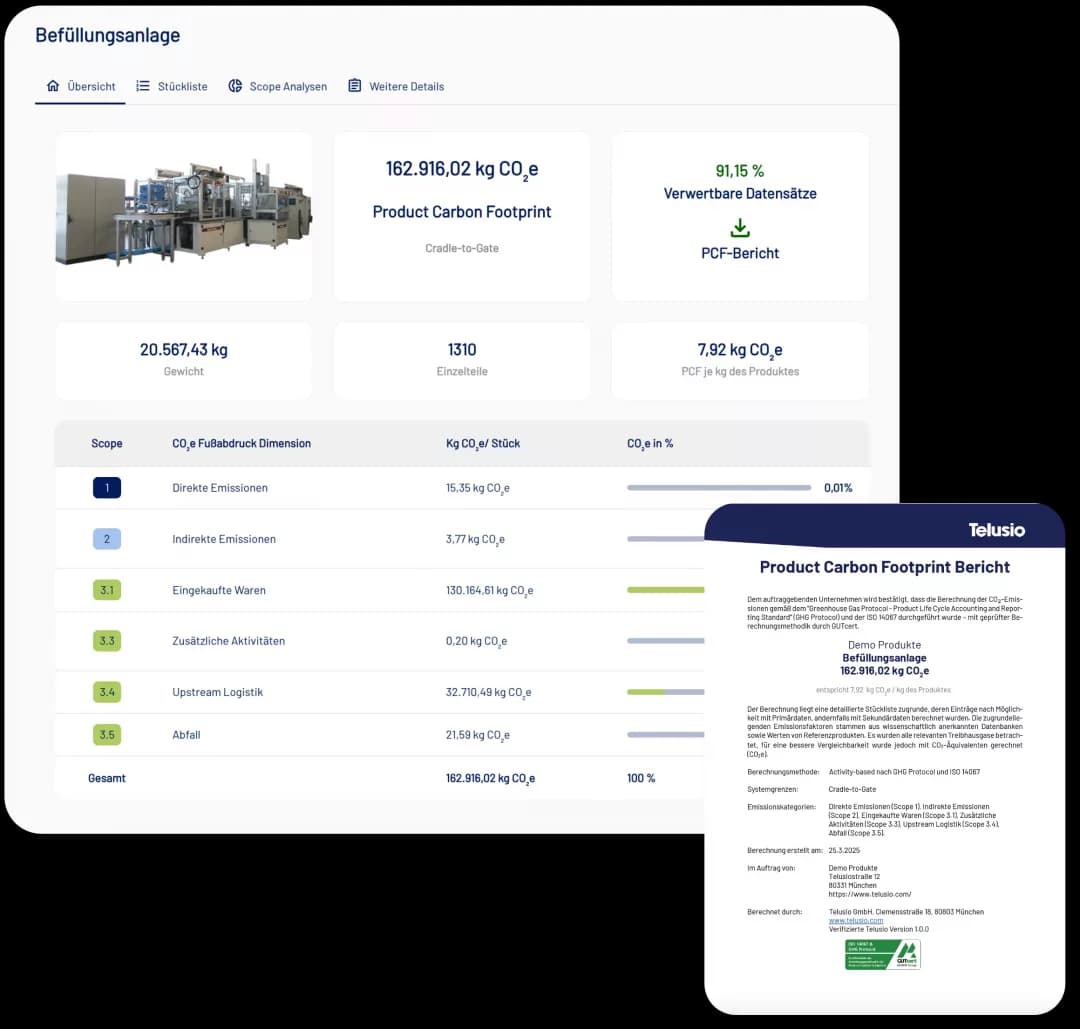Viewport: 1080px width, 1029px height.
Task: Click the Eingekaufte Waren green progress bar
Action: [x=665, y=590]
